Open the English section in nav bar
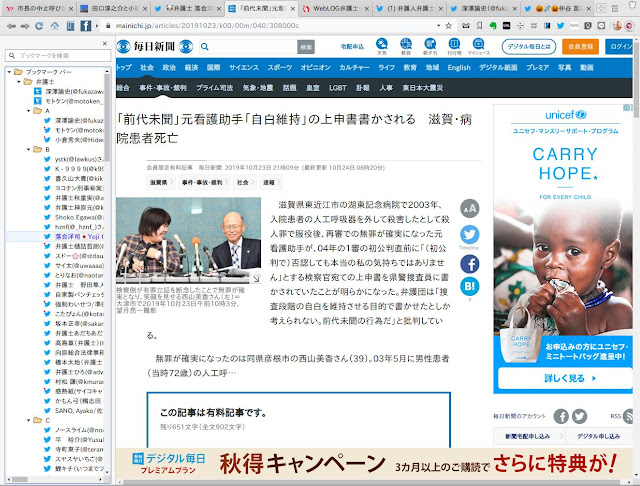The height and width of the screenshot is (486, 640). (x=459, y=67)
